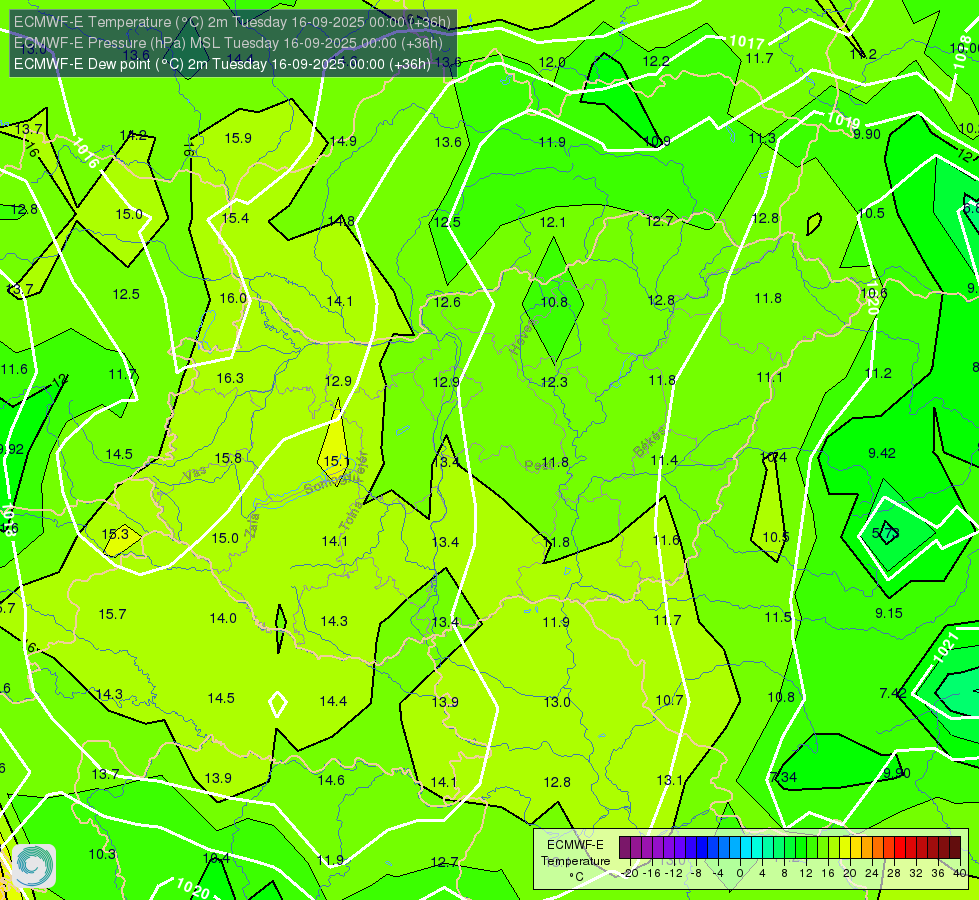Click the swirl logo icon at bottom-left
The image size is (979, 900).
tap(34, 865)
